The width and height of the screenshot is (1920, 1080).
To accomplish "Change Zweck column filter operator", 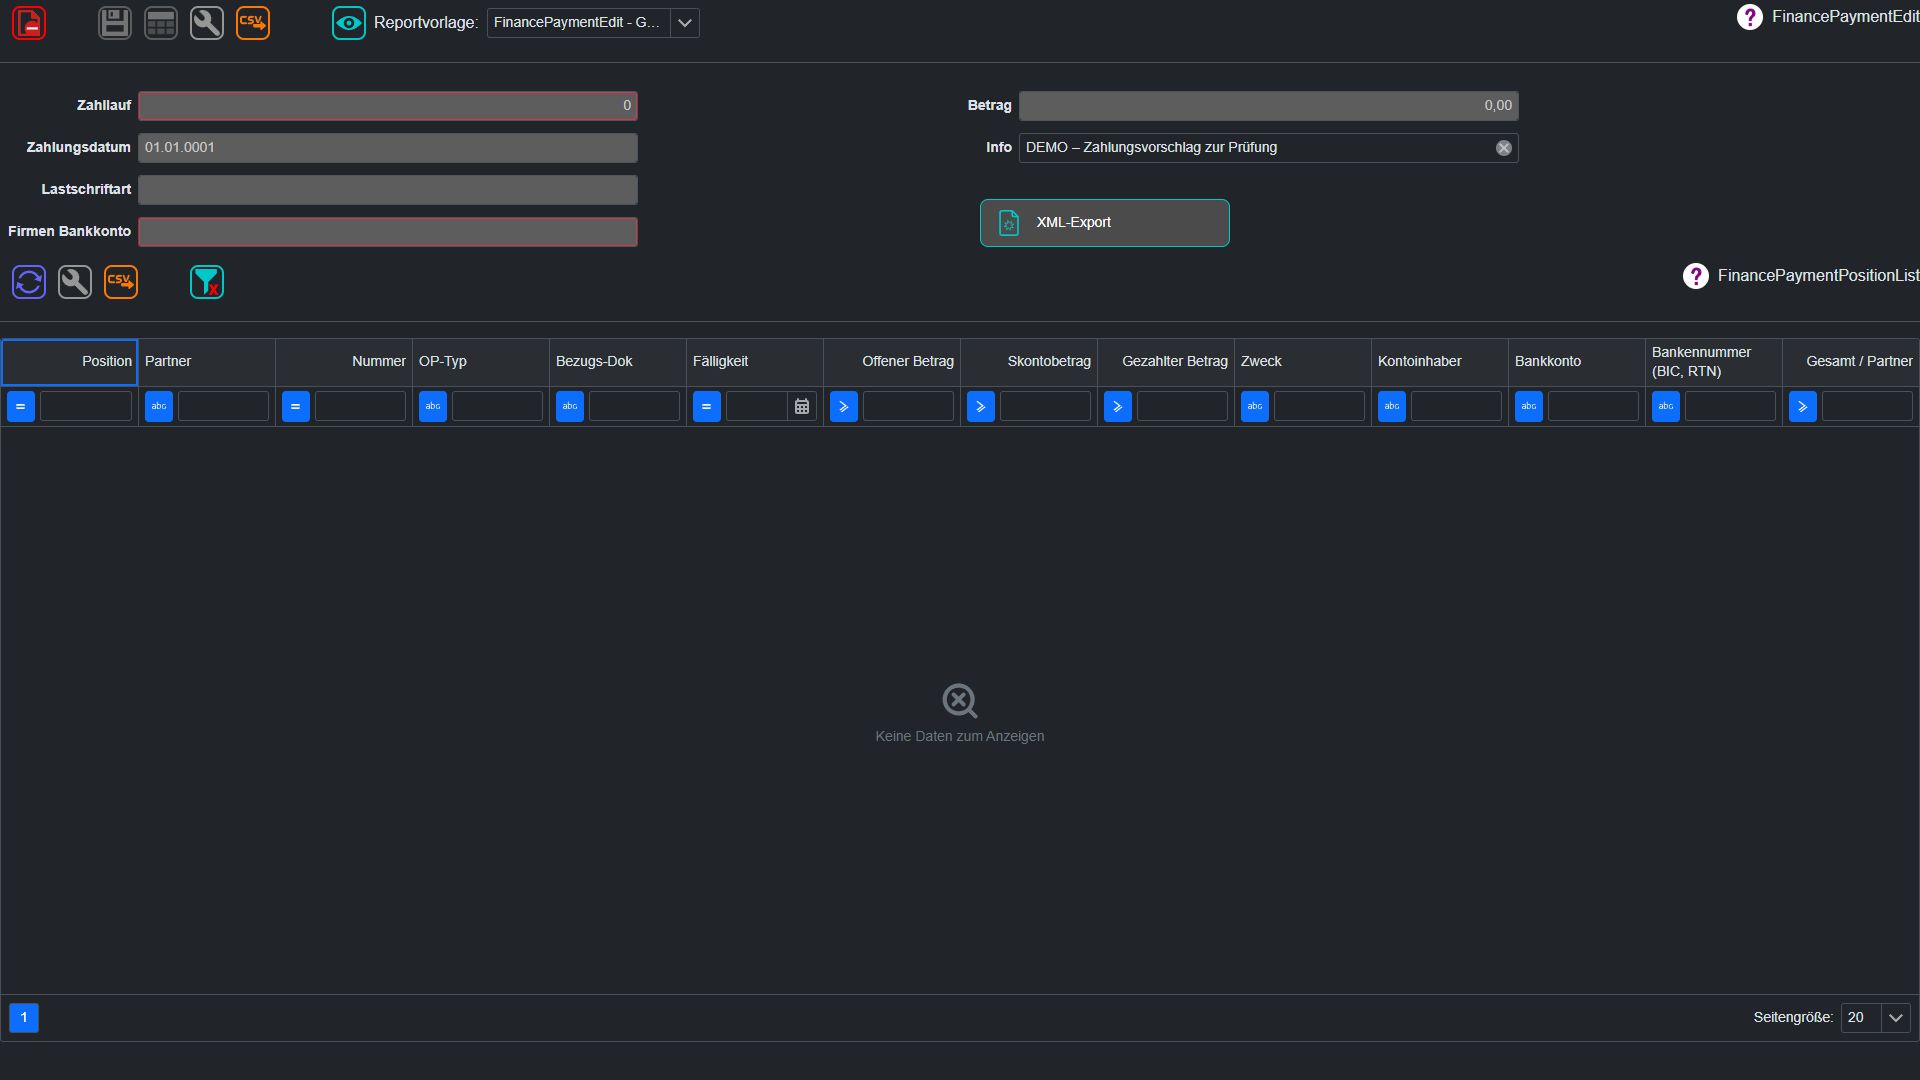I will pos(1255,407).
